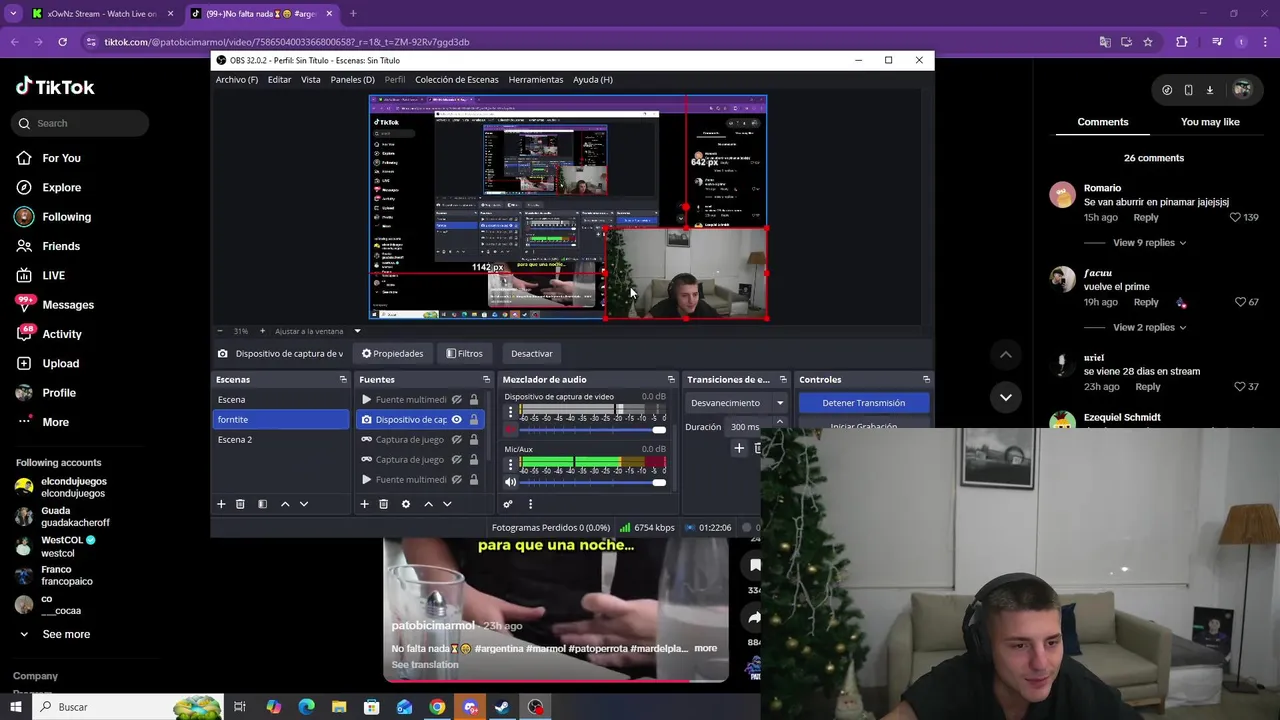Unlock first Captura de juego lock
1280x720 pixels.
474,440
